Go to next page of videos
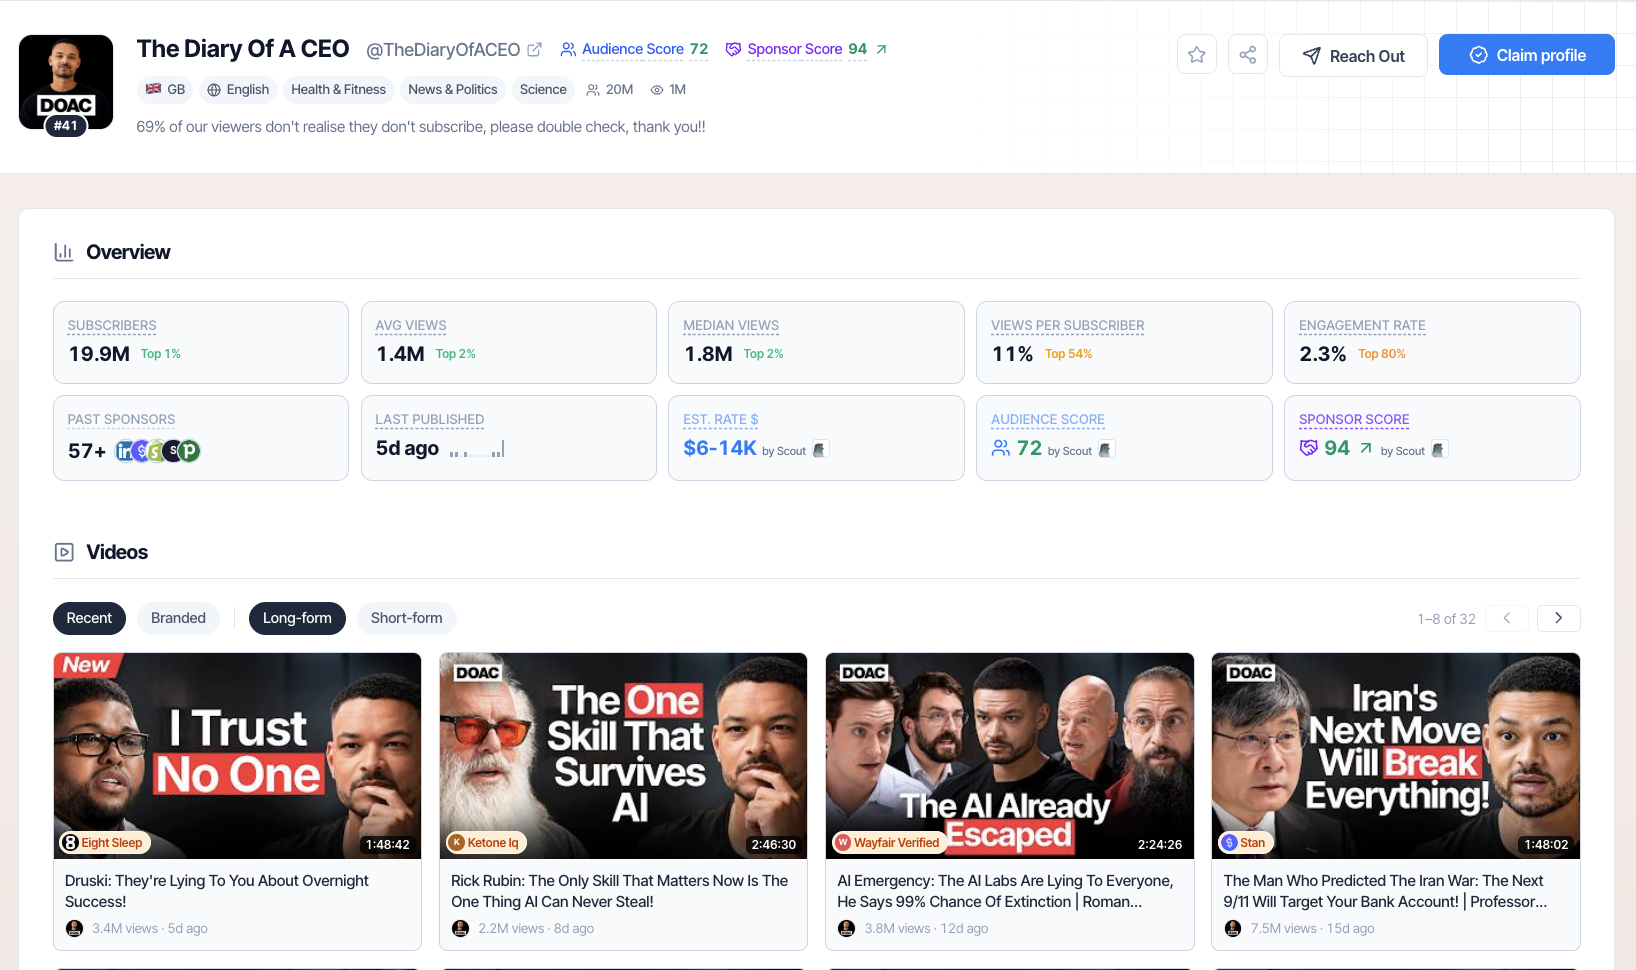Image resolution: width=1636 pixels, height=970 pixels. (x=1558, y=618)
